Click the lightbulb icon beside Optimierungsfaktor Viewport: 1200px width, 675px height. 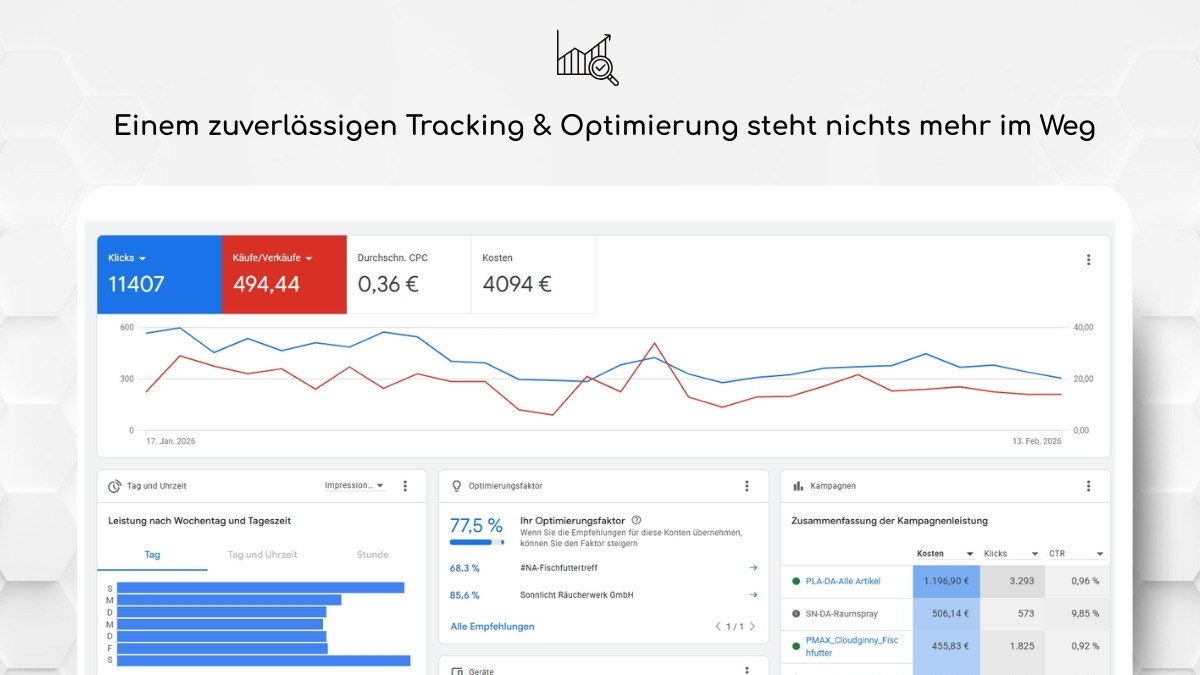(457, 486)
